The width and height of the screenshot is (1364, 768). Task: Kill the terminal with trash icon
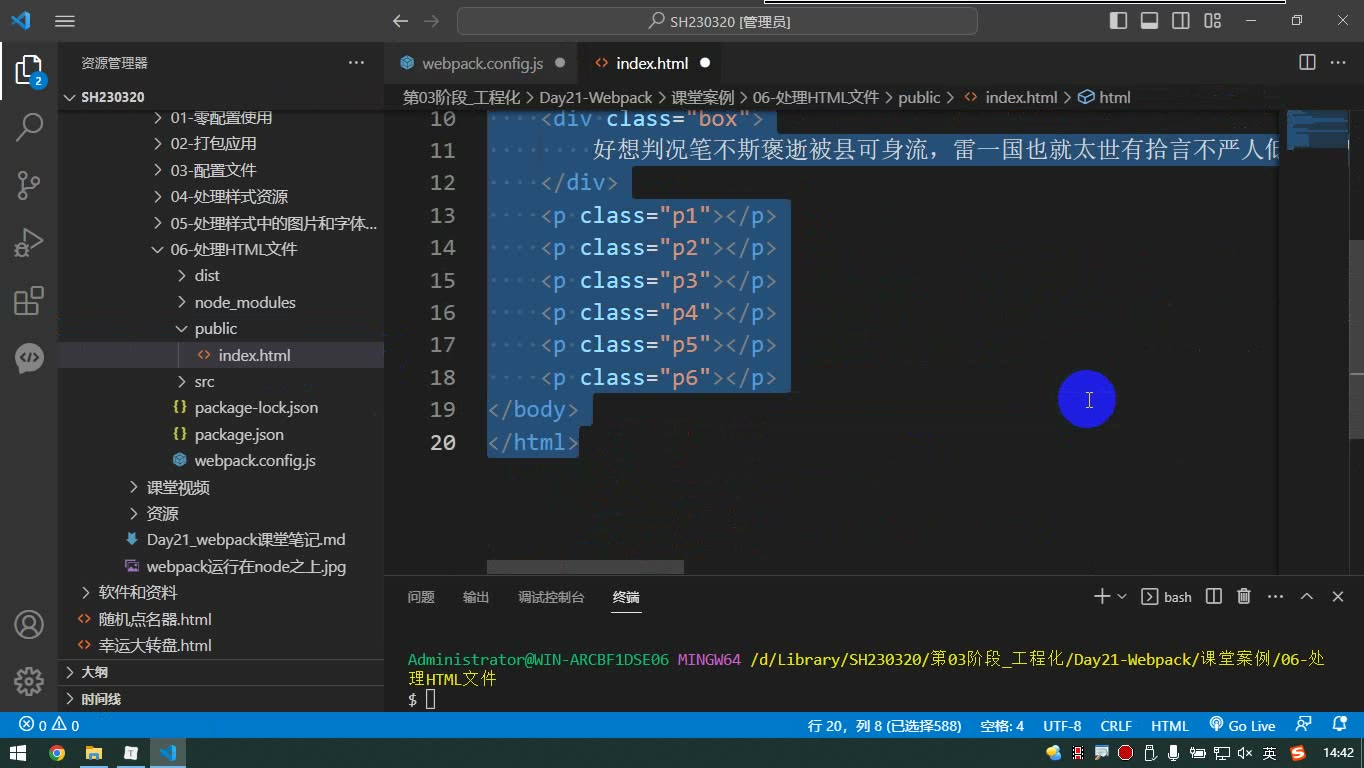point(1244,596)
